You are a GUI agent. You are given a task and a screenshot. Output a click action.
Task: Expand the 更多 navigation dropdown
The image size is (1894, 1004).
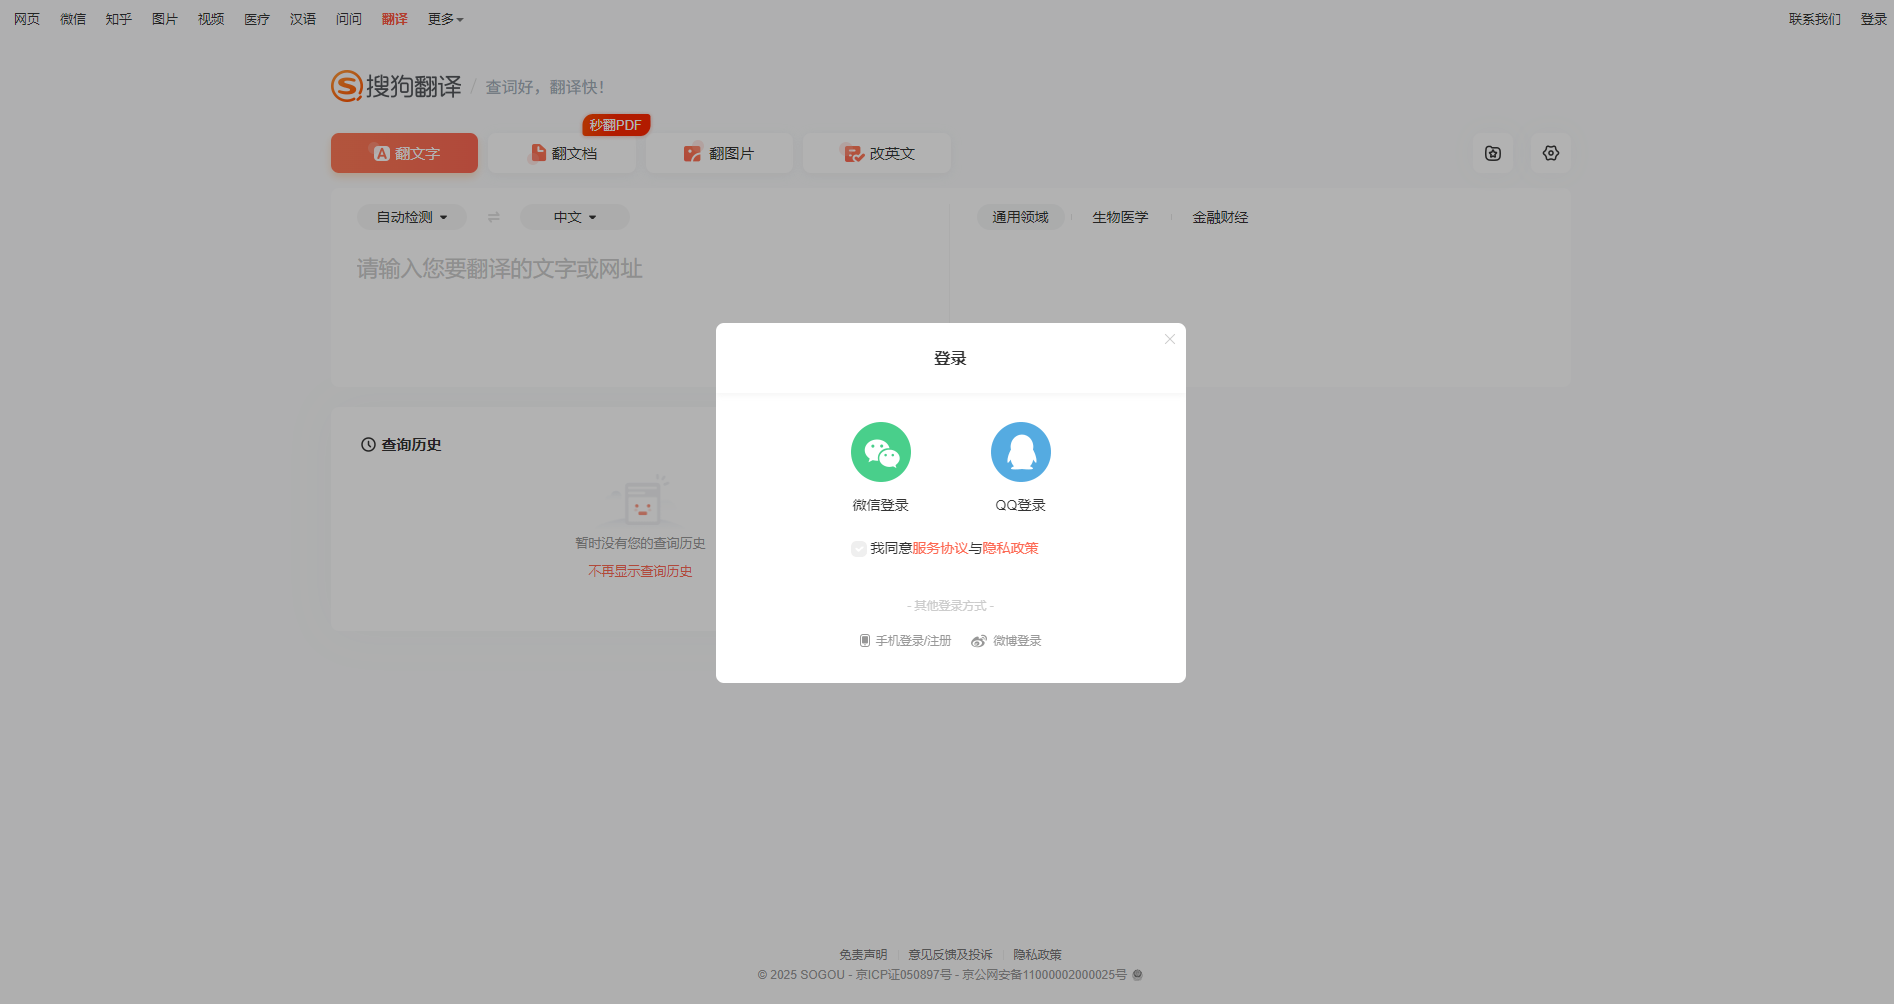coord(444,18)
